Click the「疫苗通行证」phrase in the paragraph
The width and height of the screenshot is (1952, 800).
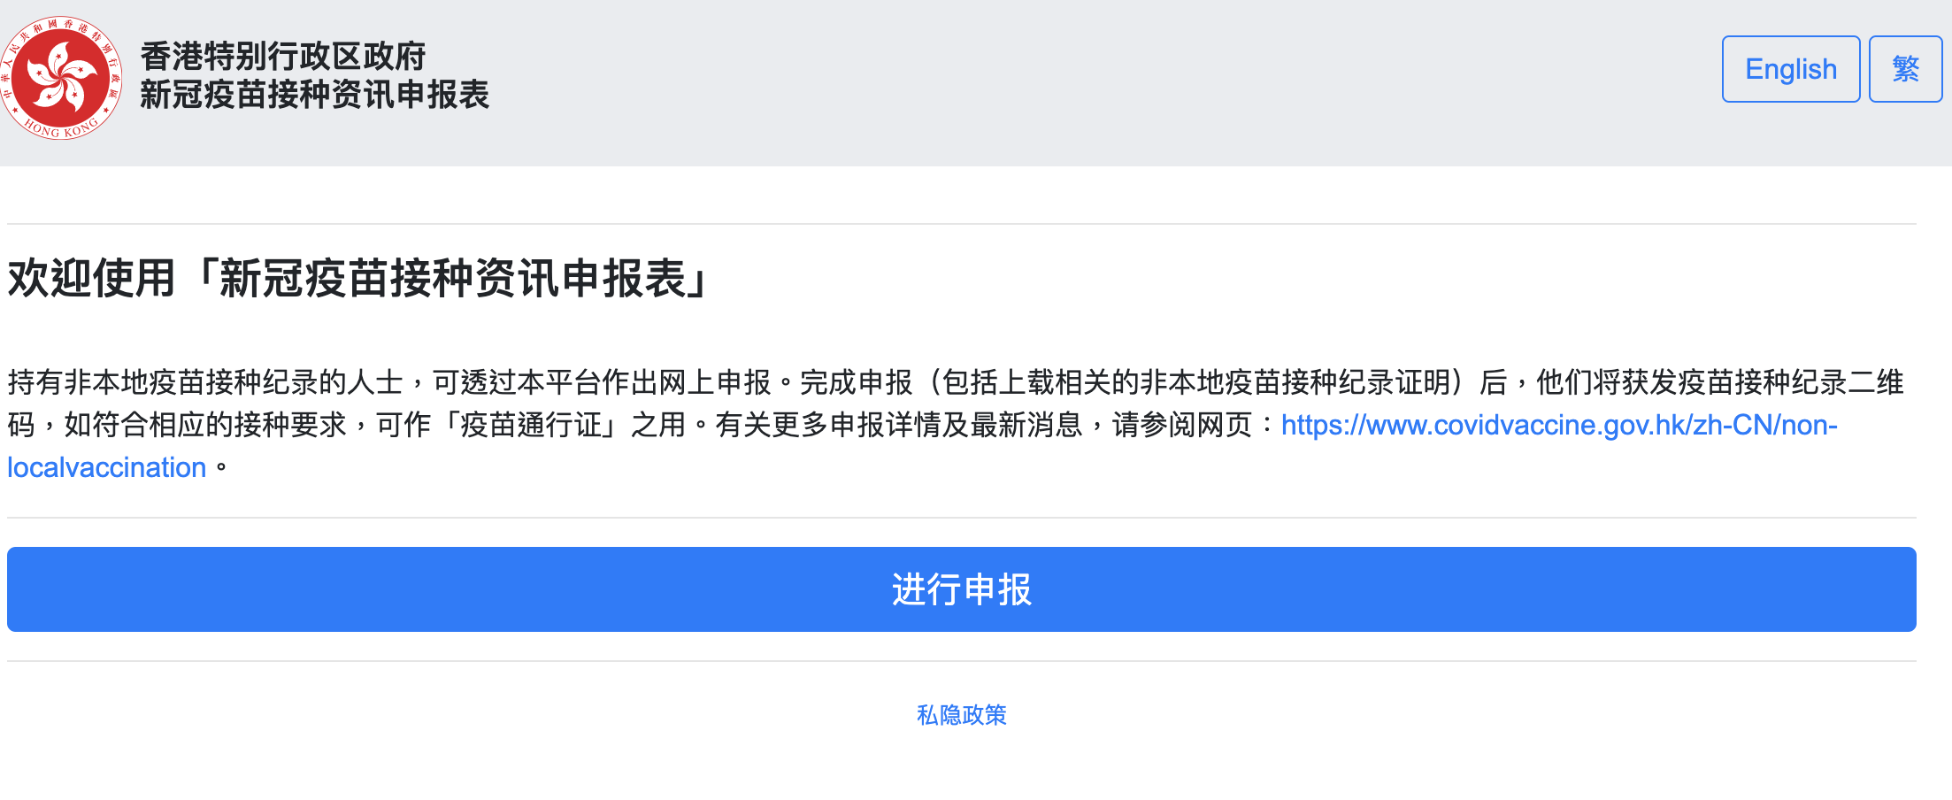(530, 425)
